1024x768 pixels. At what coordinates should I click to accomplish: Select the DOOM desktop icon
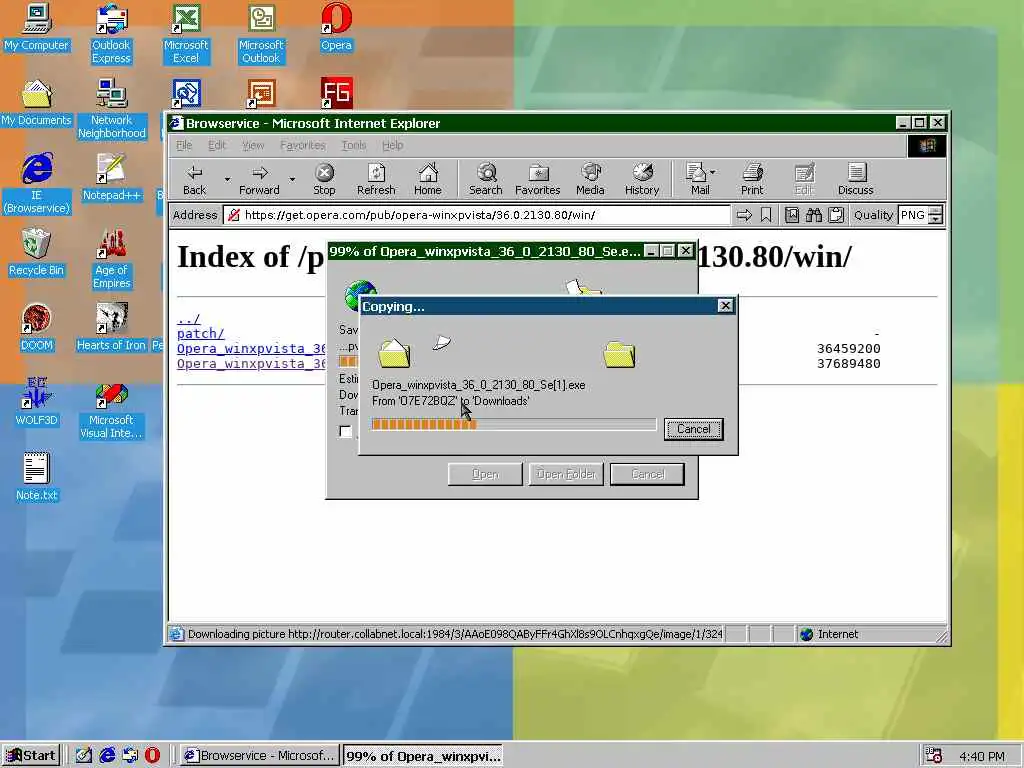[x=36, y=327]
